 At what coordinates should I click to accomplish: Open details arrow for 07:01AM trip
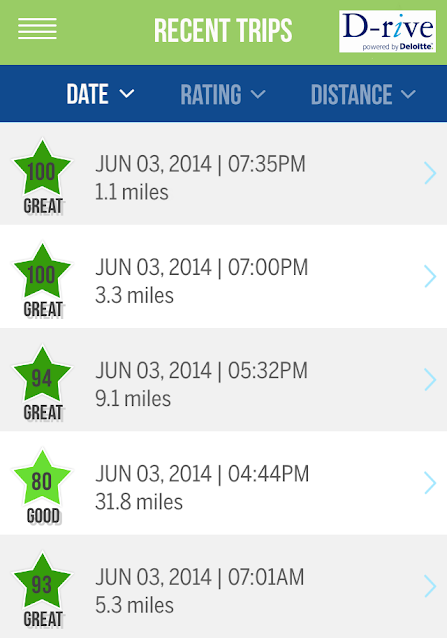(430, 586)
